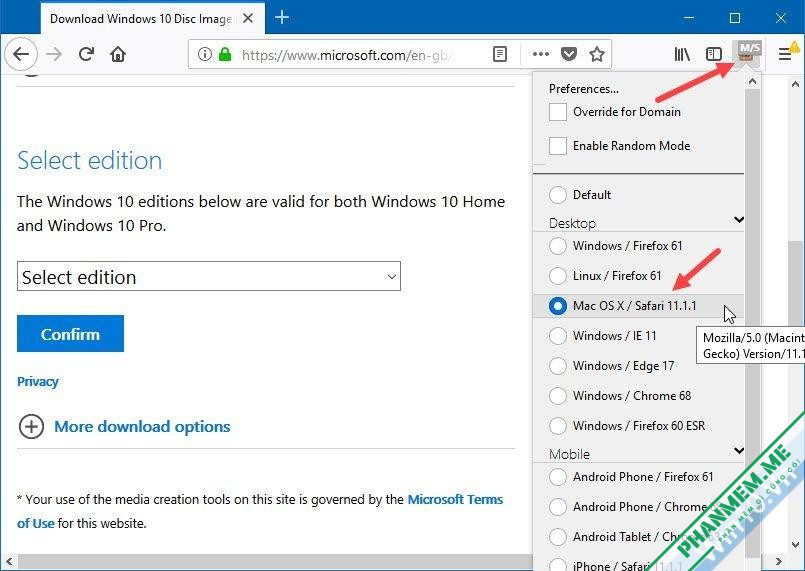The height and width of the screenshot is (571, 805).
Task: Switch to Download Windows 10 Disc Image tab
Action: tap(140, 18)
